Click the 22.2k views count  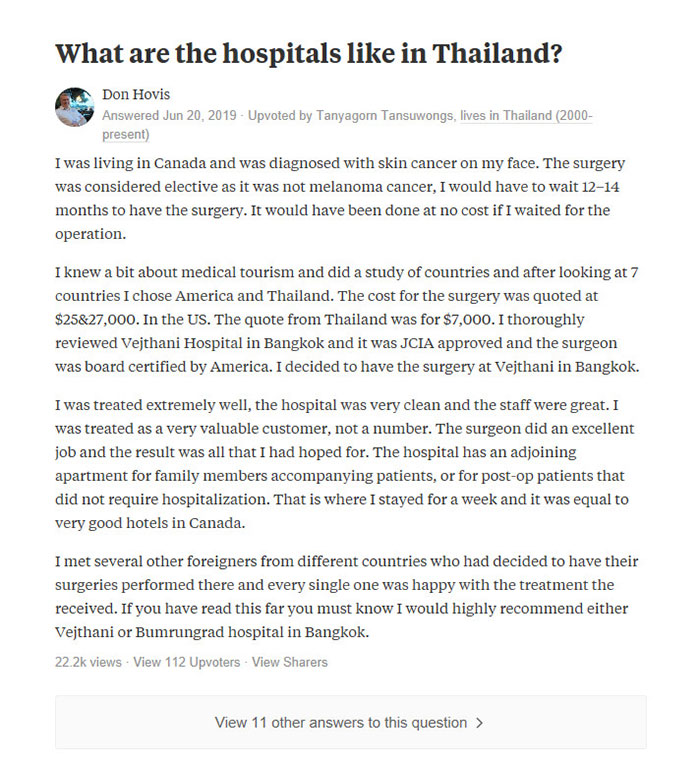click(90, 662)
